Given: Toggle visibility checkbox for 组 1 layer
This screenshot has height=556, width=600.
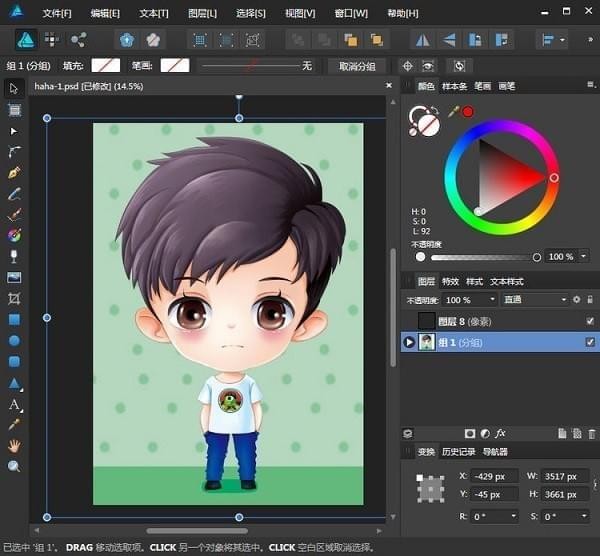Looking at the screenshot, I should coord(590,342).
